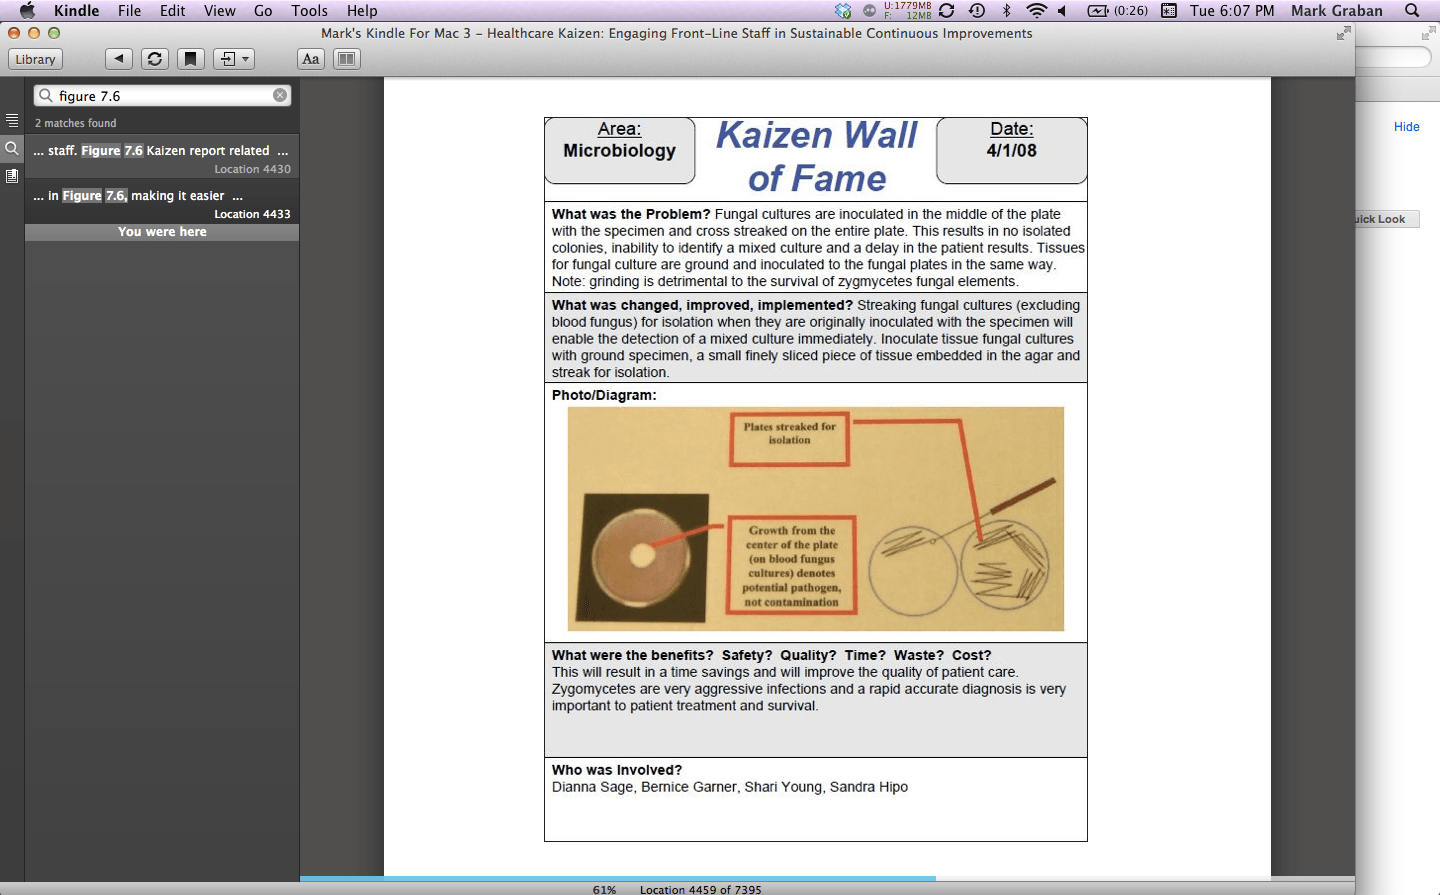Screen dimensions: 1440x895
Task: Click the clock showing Tue 6:07 PM
Action: [x=1232, y=11]
